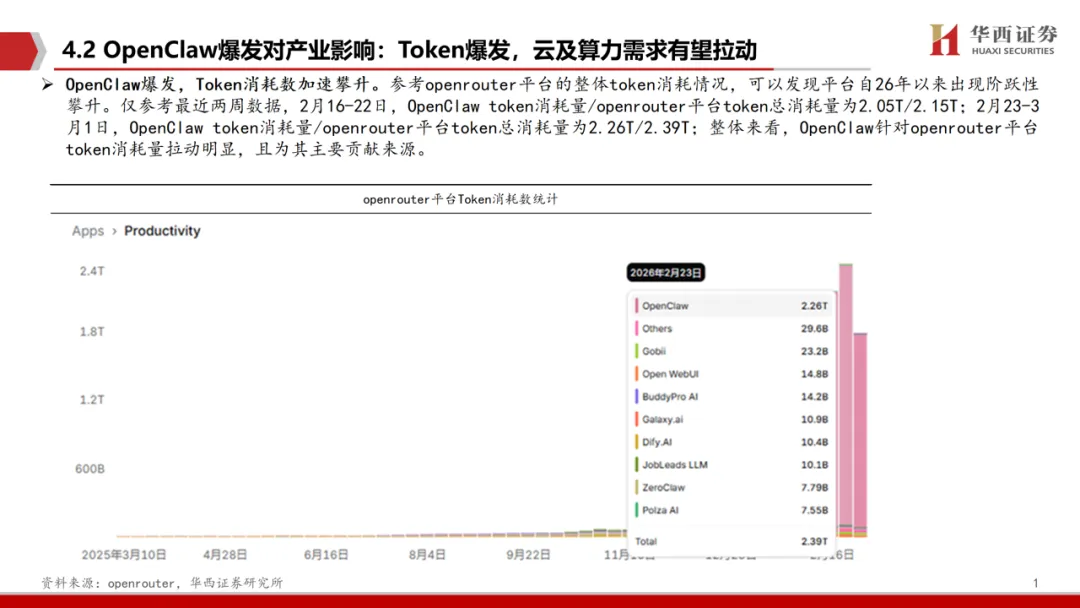Click the 4月28日 axis label

[x=225, y=554]
